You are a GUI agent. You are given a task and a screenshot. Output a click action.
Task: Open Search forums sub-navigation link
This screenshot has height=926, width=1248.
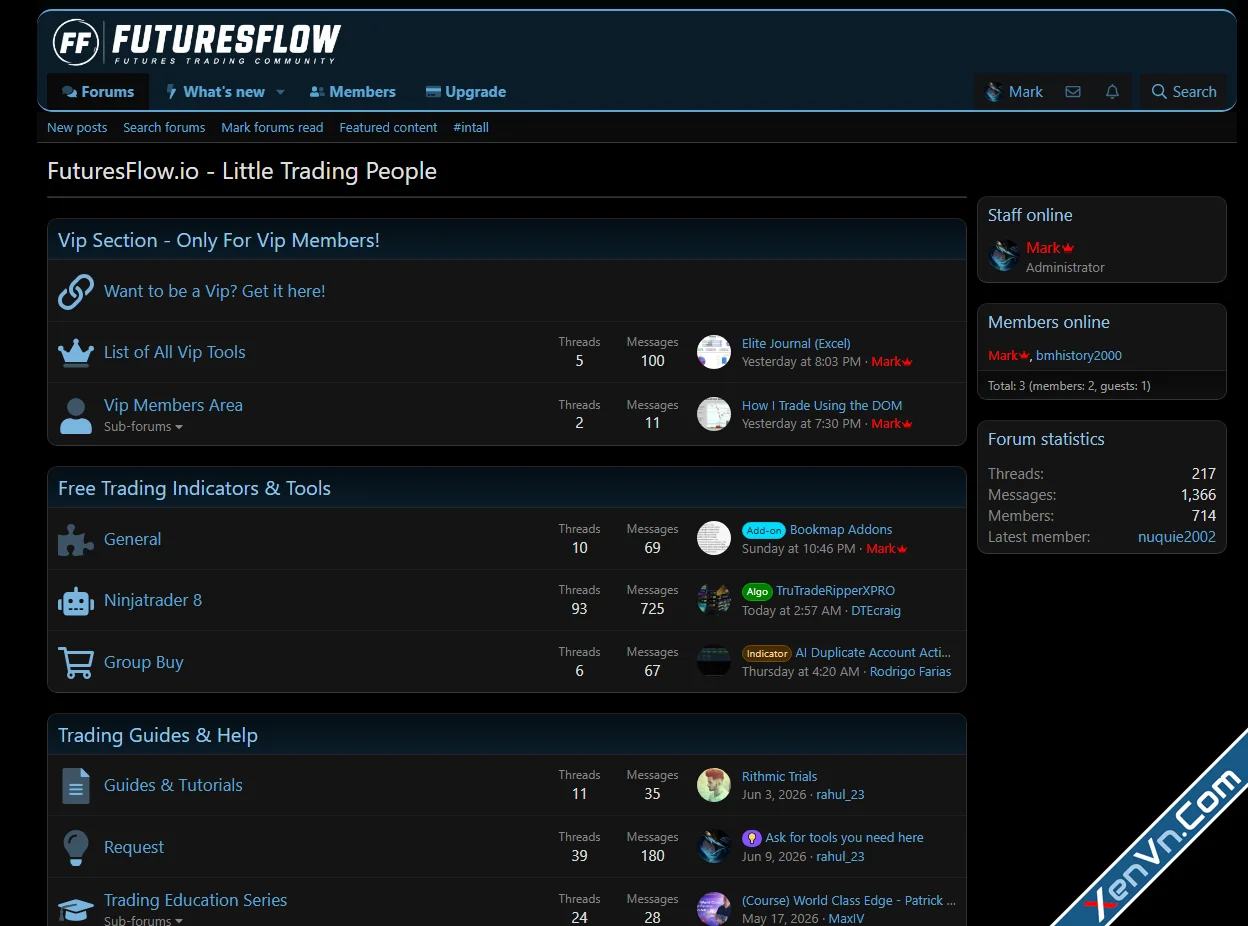click(164, 127)
